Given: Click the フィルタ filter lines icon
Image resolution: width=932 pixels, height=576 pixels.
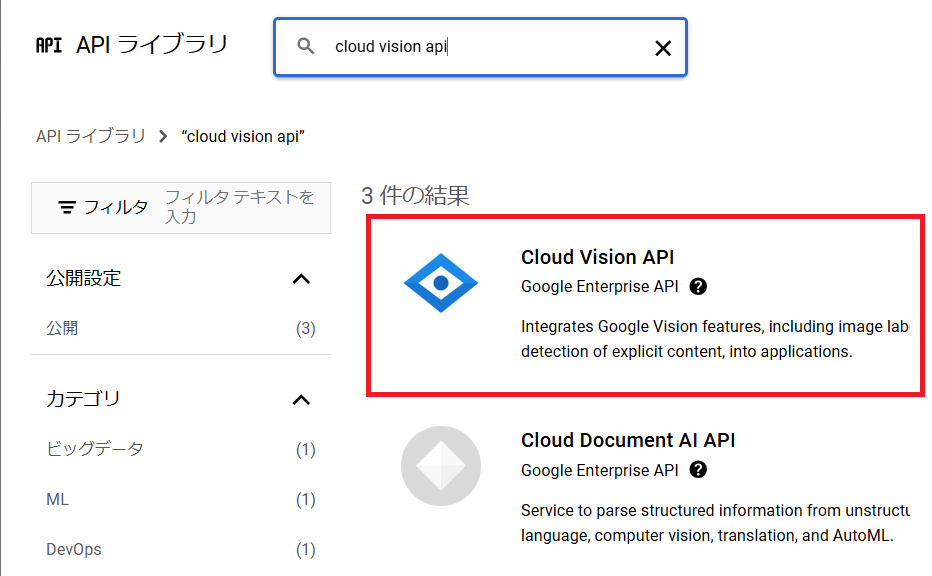Looking at the screenshot, I should pos(67,207).
